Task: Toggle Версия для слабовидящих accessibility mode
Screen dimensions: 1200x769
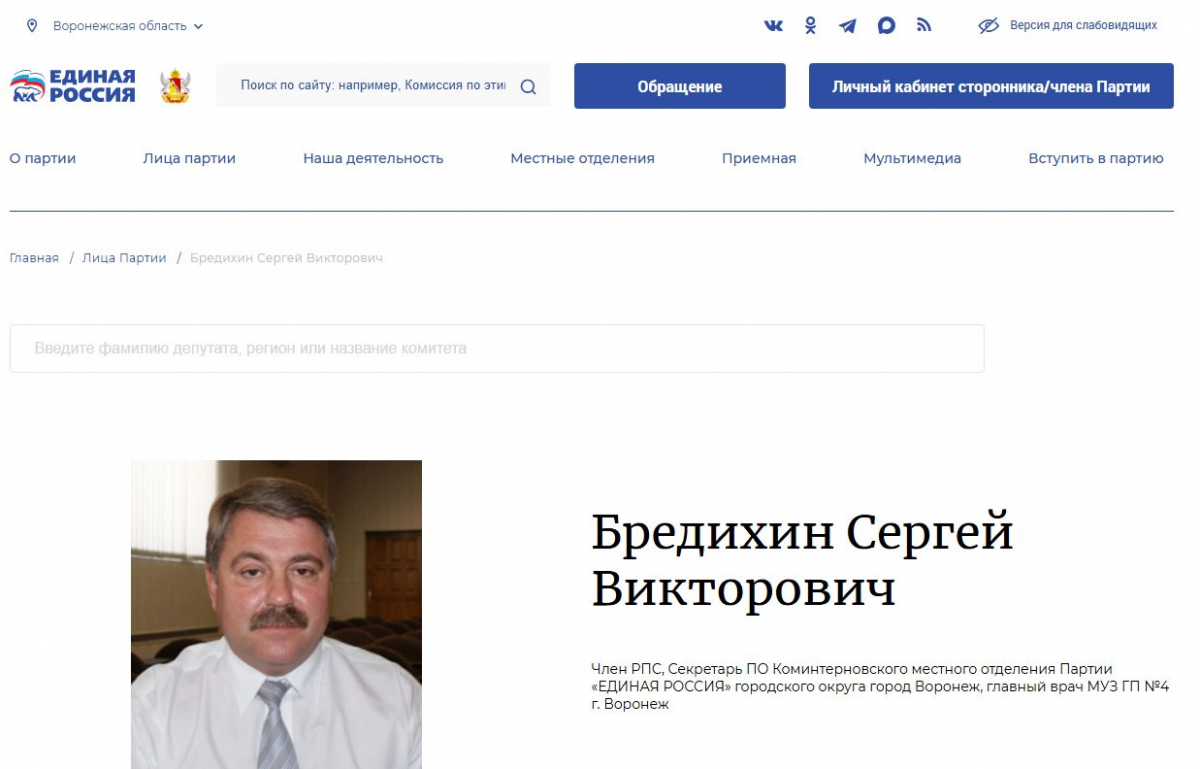Action: coord(1068,26)
